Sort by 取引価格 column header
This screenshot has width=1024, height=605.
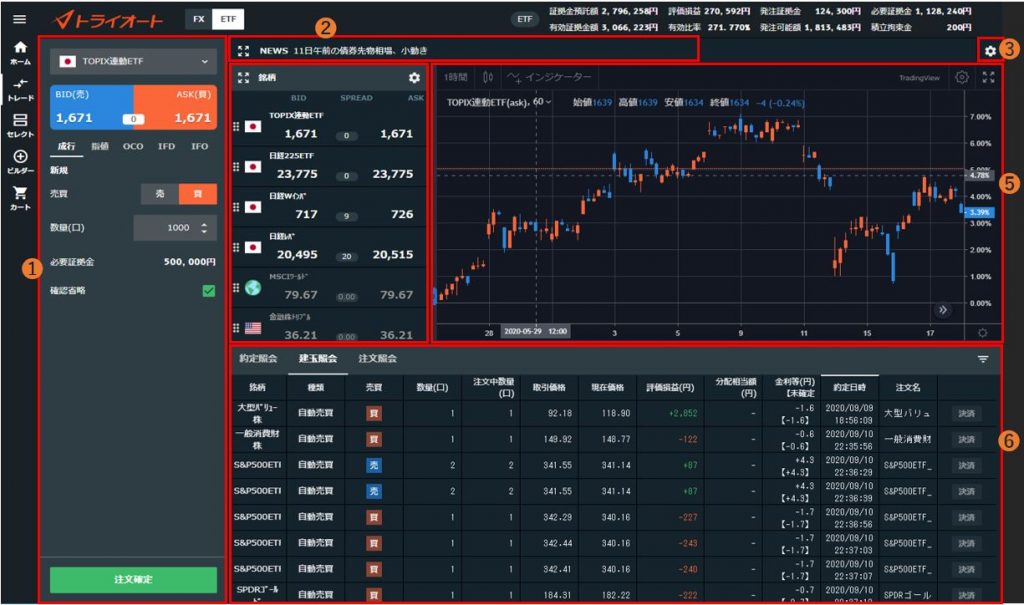coord(549,387)
